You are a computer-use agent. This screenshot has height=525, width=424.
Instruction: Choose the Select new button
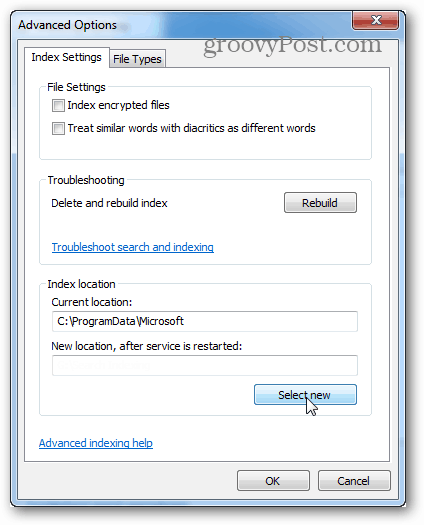[x=305, y=394]
